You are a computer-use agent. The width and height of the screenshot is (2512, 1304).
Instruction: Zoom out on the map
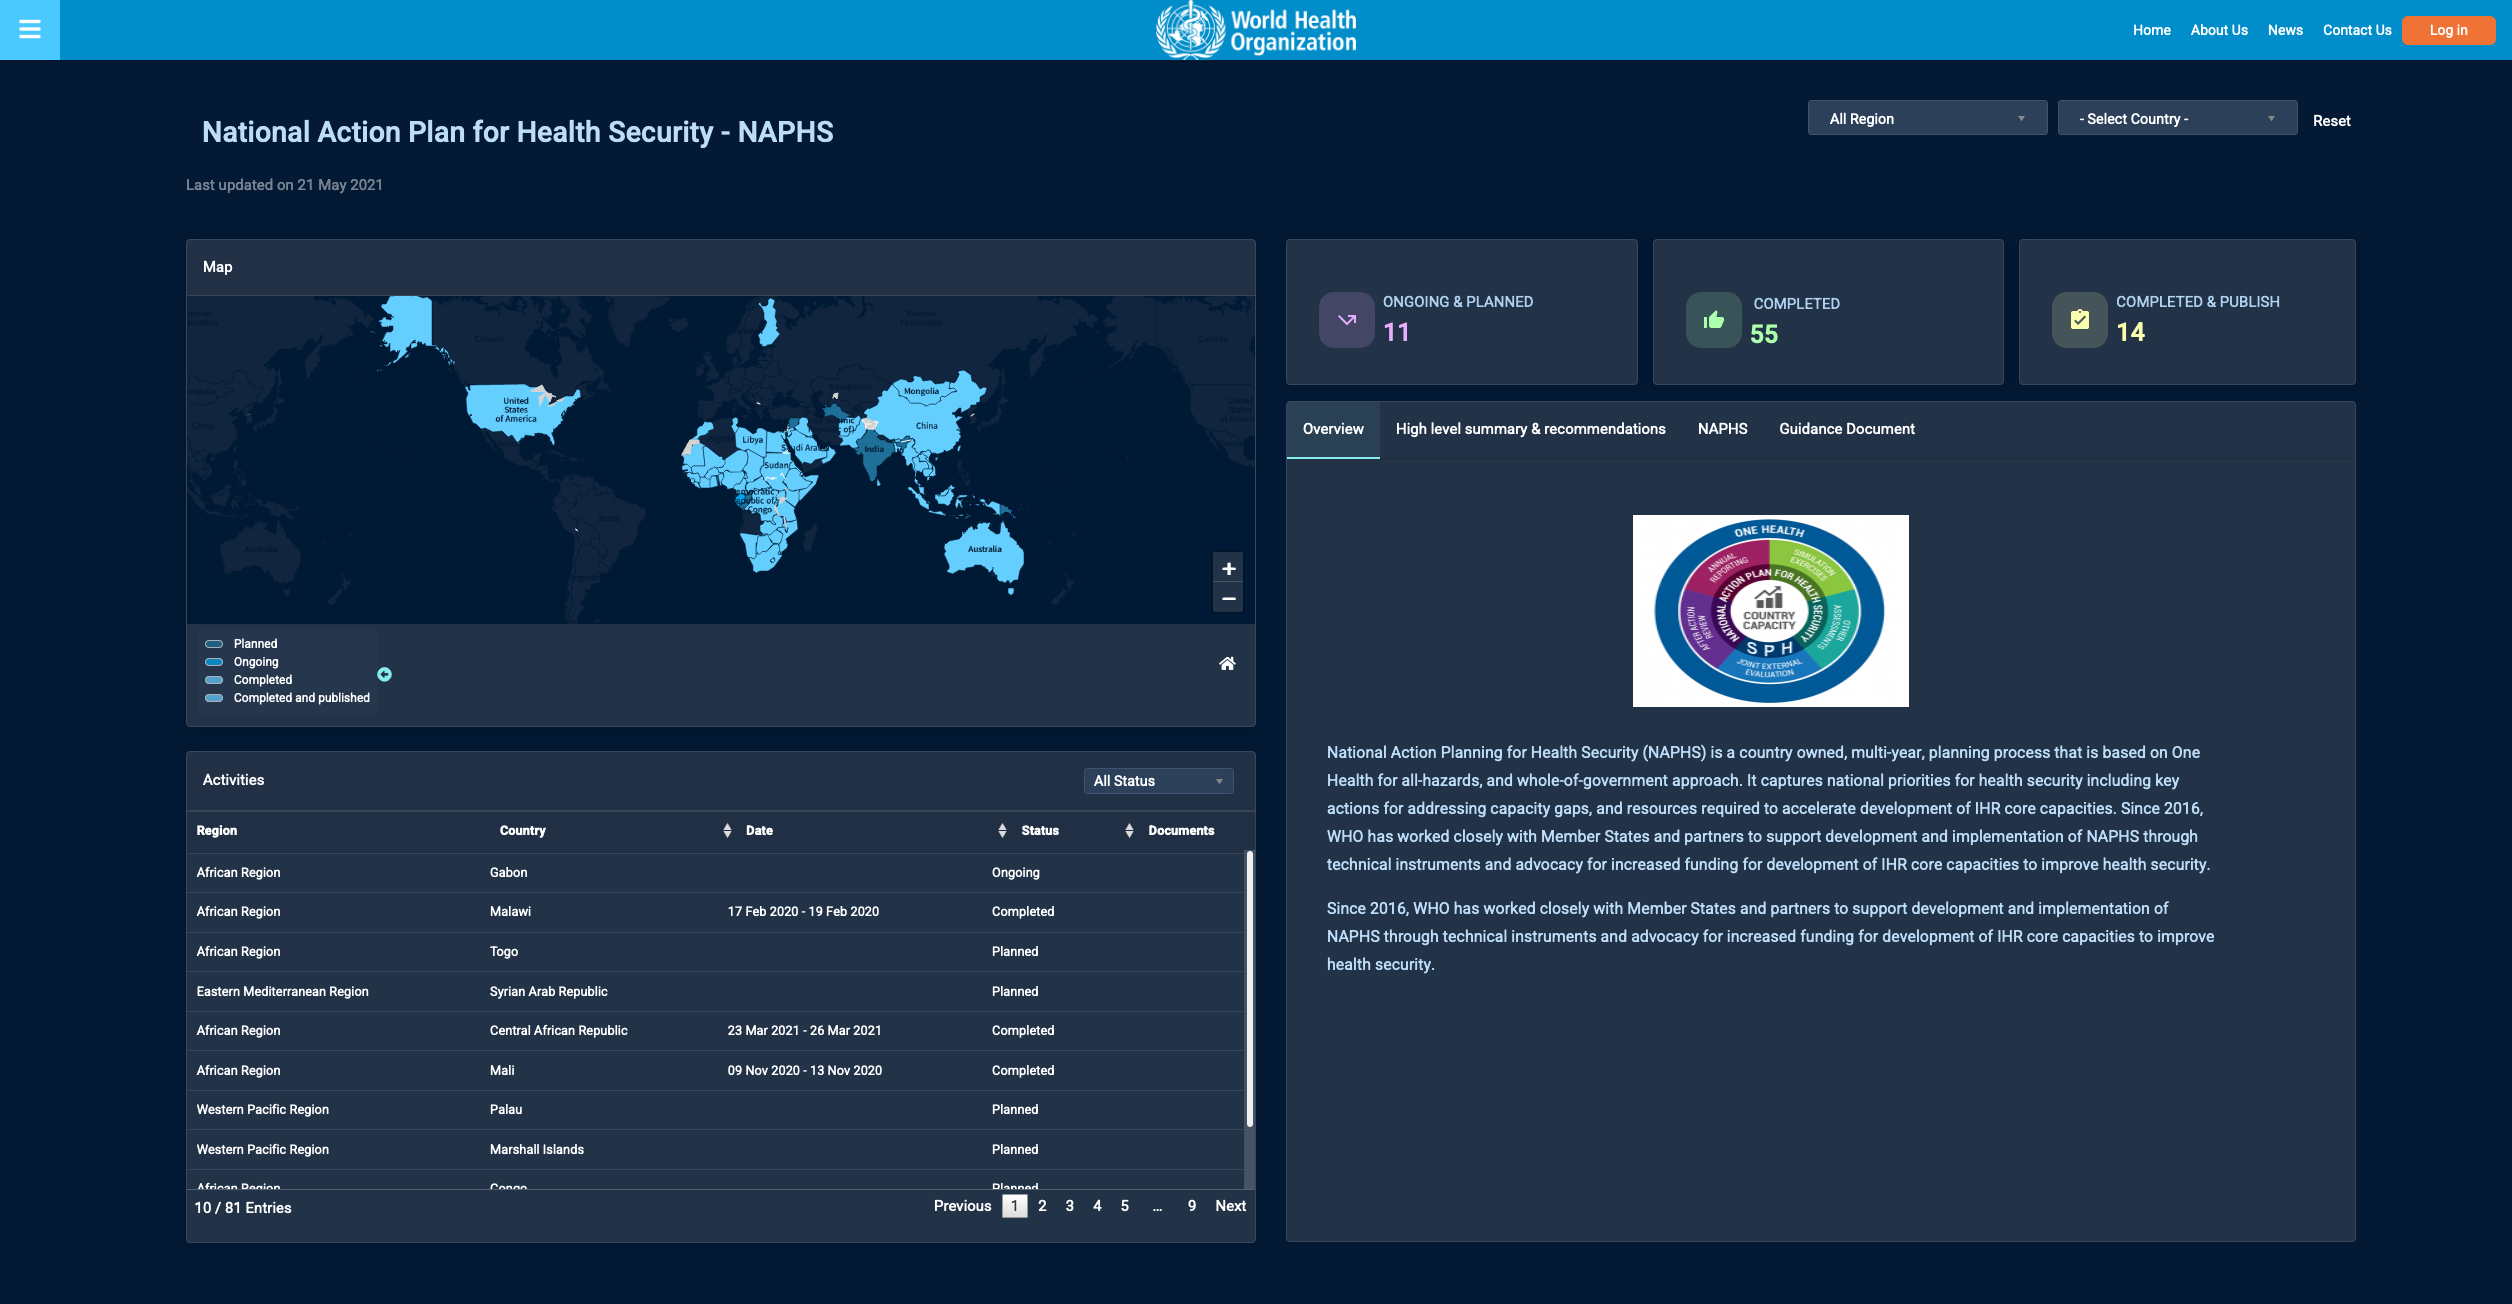(x=1228, y=599)
